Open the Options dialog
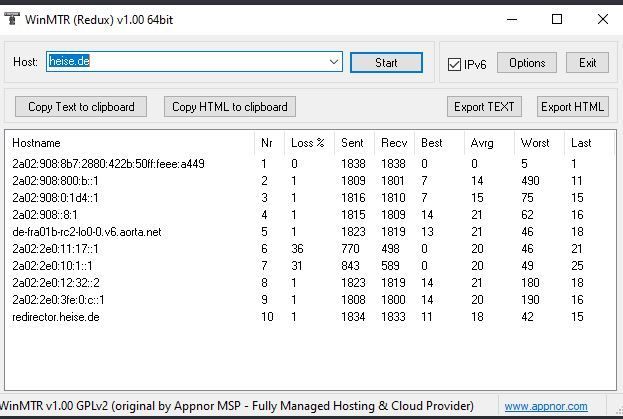 (x=526, y=63)
